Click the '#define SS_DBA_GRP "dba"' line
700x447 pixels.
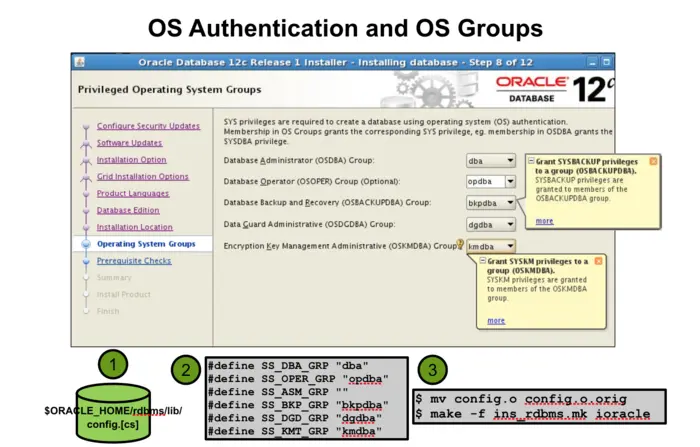pyautogui.click(x=288, y=366)
